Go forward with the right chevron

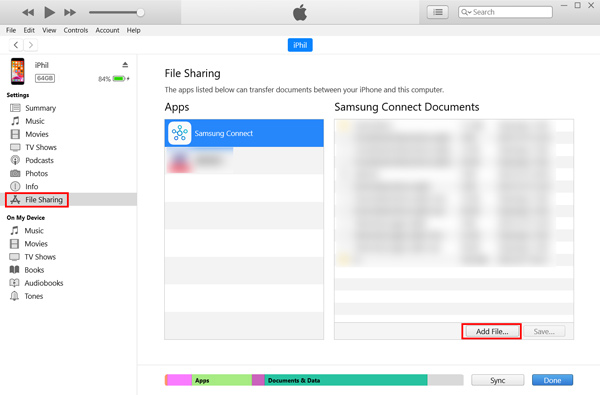click(31, 45)
